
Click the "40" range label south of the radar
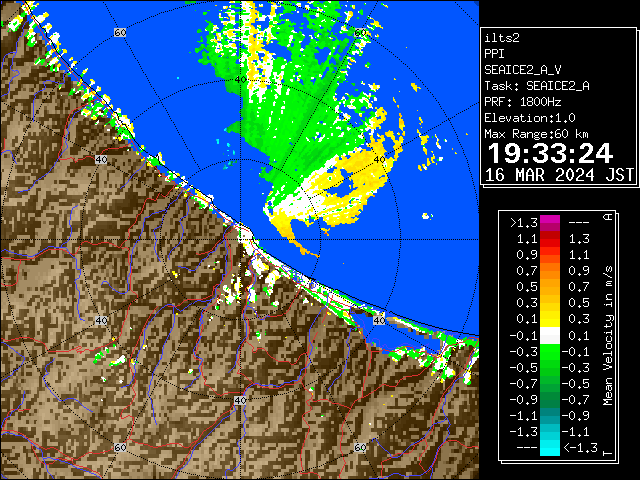(240, 400)
